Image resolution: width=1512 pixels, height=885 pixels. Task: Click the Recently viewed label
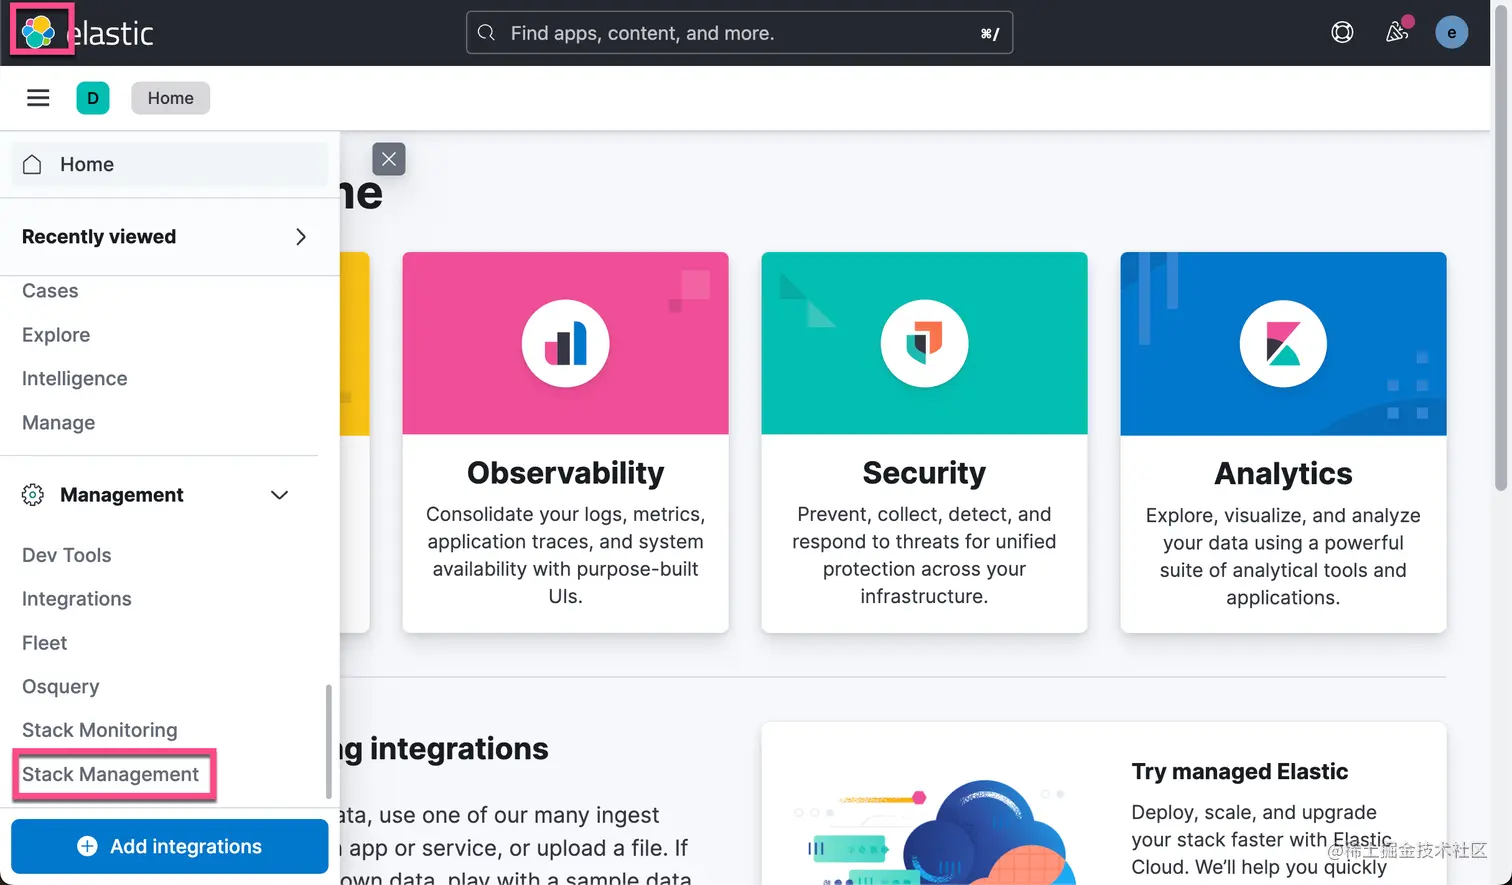[99, 237]
